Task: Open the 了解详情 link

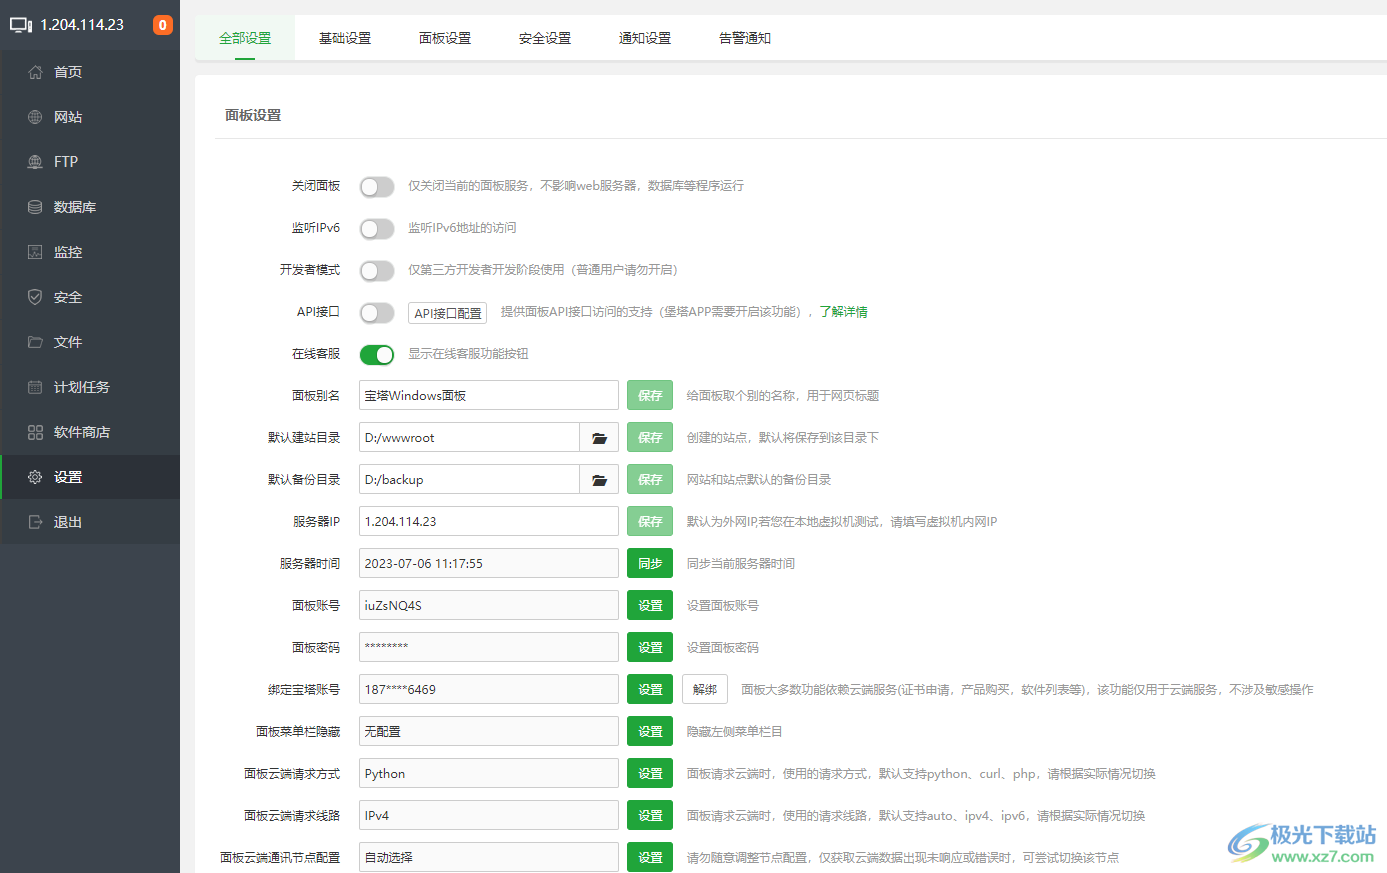Action: 843,312
